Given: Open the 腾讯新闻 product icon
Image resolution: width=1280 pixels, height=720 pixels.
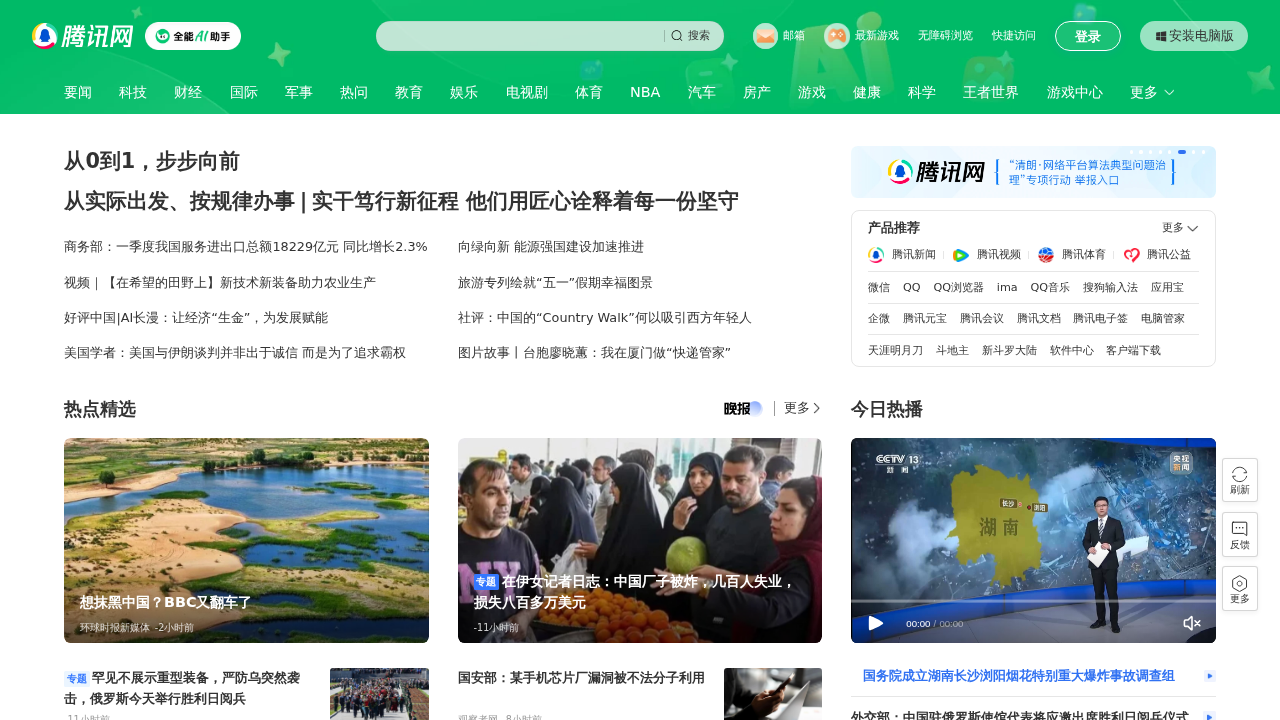Looking at the screenshot, I should (876, 255).
